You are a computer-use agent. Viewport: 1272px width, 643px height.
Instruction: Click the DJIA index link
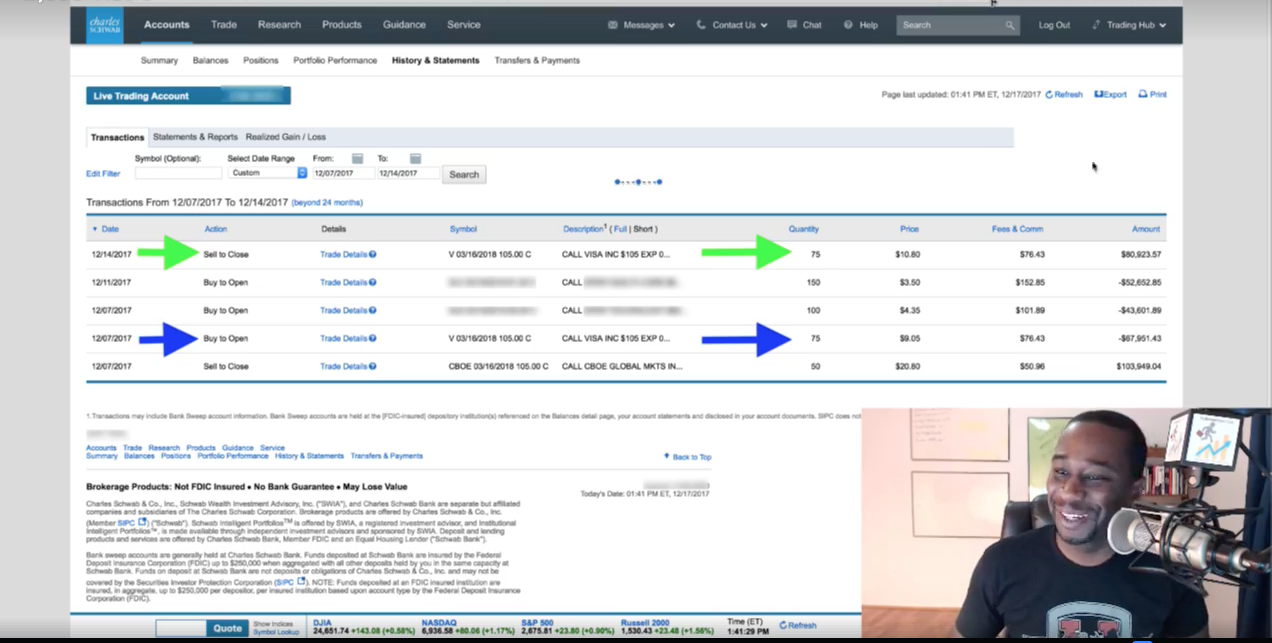[322, 622]
